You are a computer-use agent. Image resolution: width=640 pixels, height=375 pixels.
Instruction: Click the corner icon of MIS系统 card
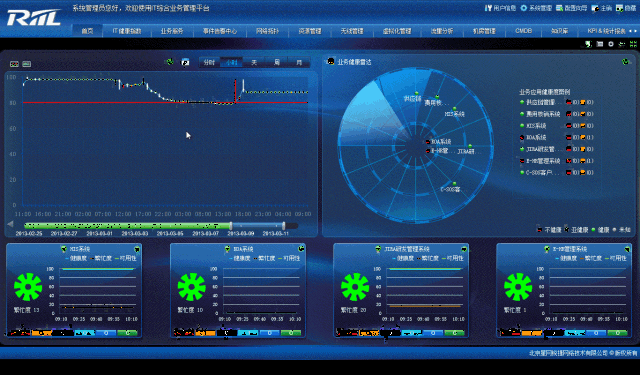(137, 249)
